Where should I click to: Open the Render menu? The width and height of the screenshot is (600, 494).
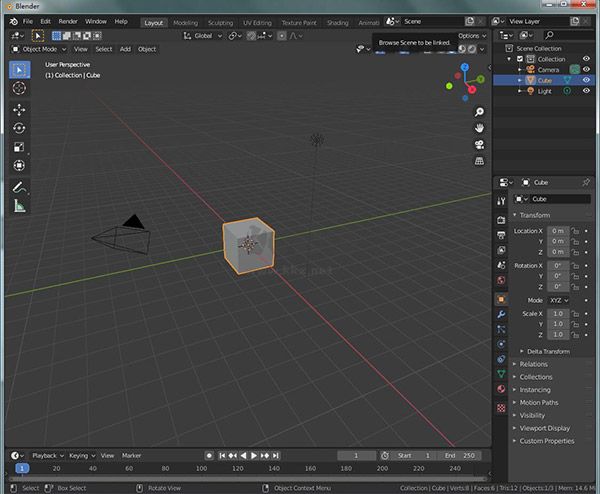[x=68, y=21]
